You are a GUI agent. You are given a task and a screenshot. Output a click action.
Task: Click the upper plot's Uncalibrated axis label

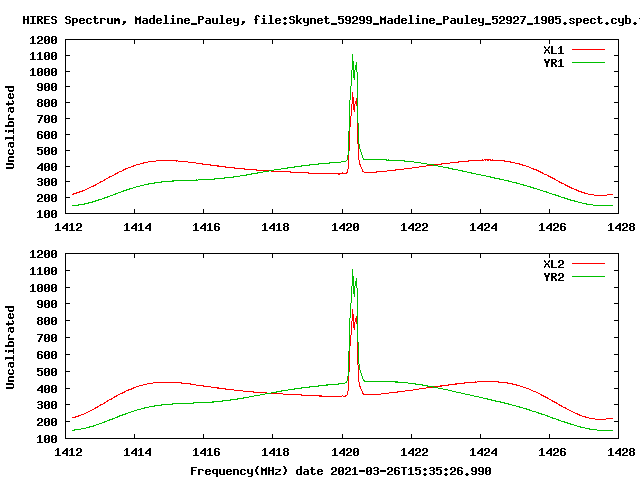10,127
